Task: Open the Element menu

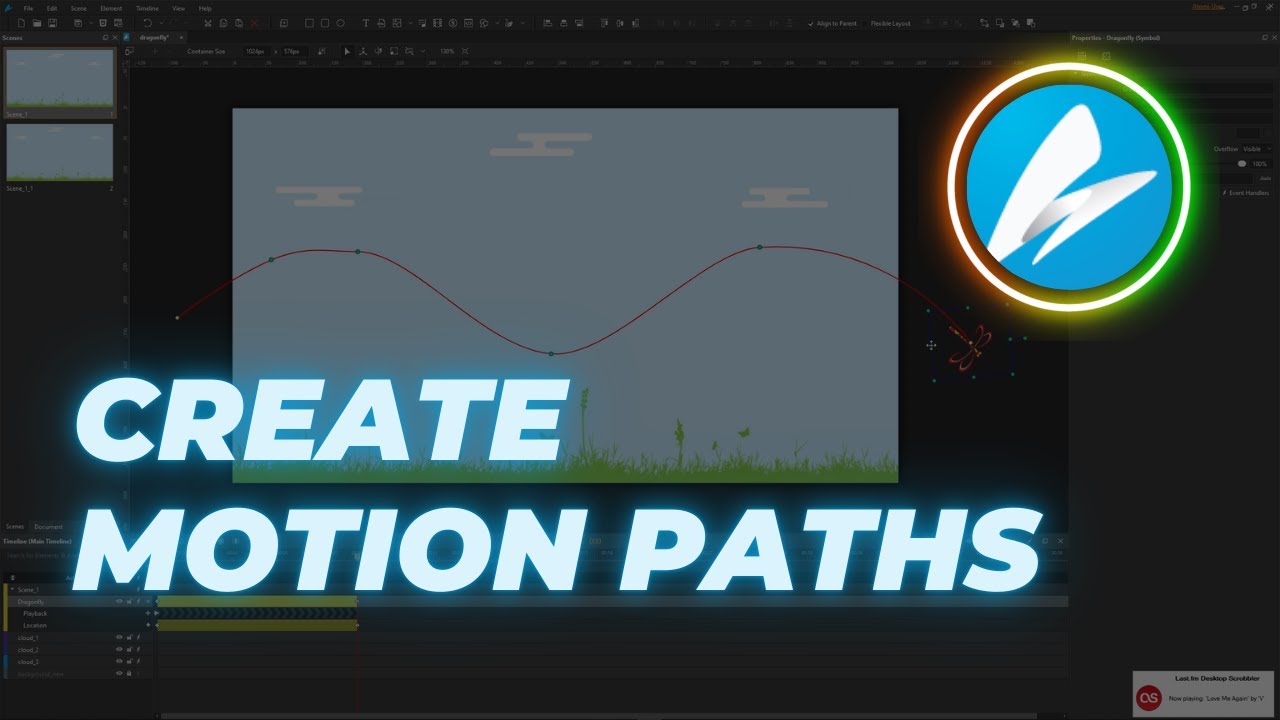Action: tap(111, 8)
